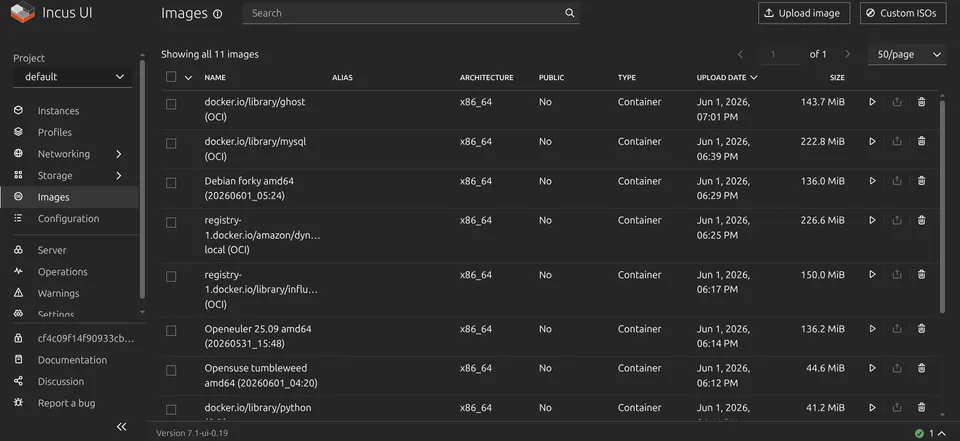Create instance from python image play icon
Viewport: 960px width, 441px height.
pos(872,407)
